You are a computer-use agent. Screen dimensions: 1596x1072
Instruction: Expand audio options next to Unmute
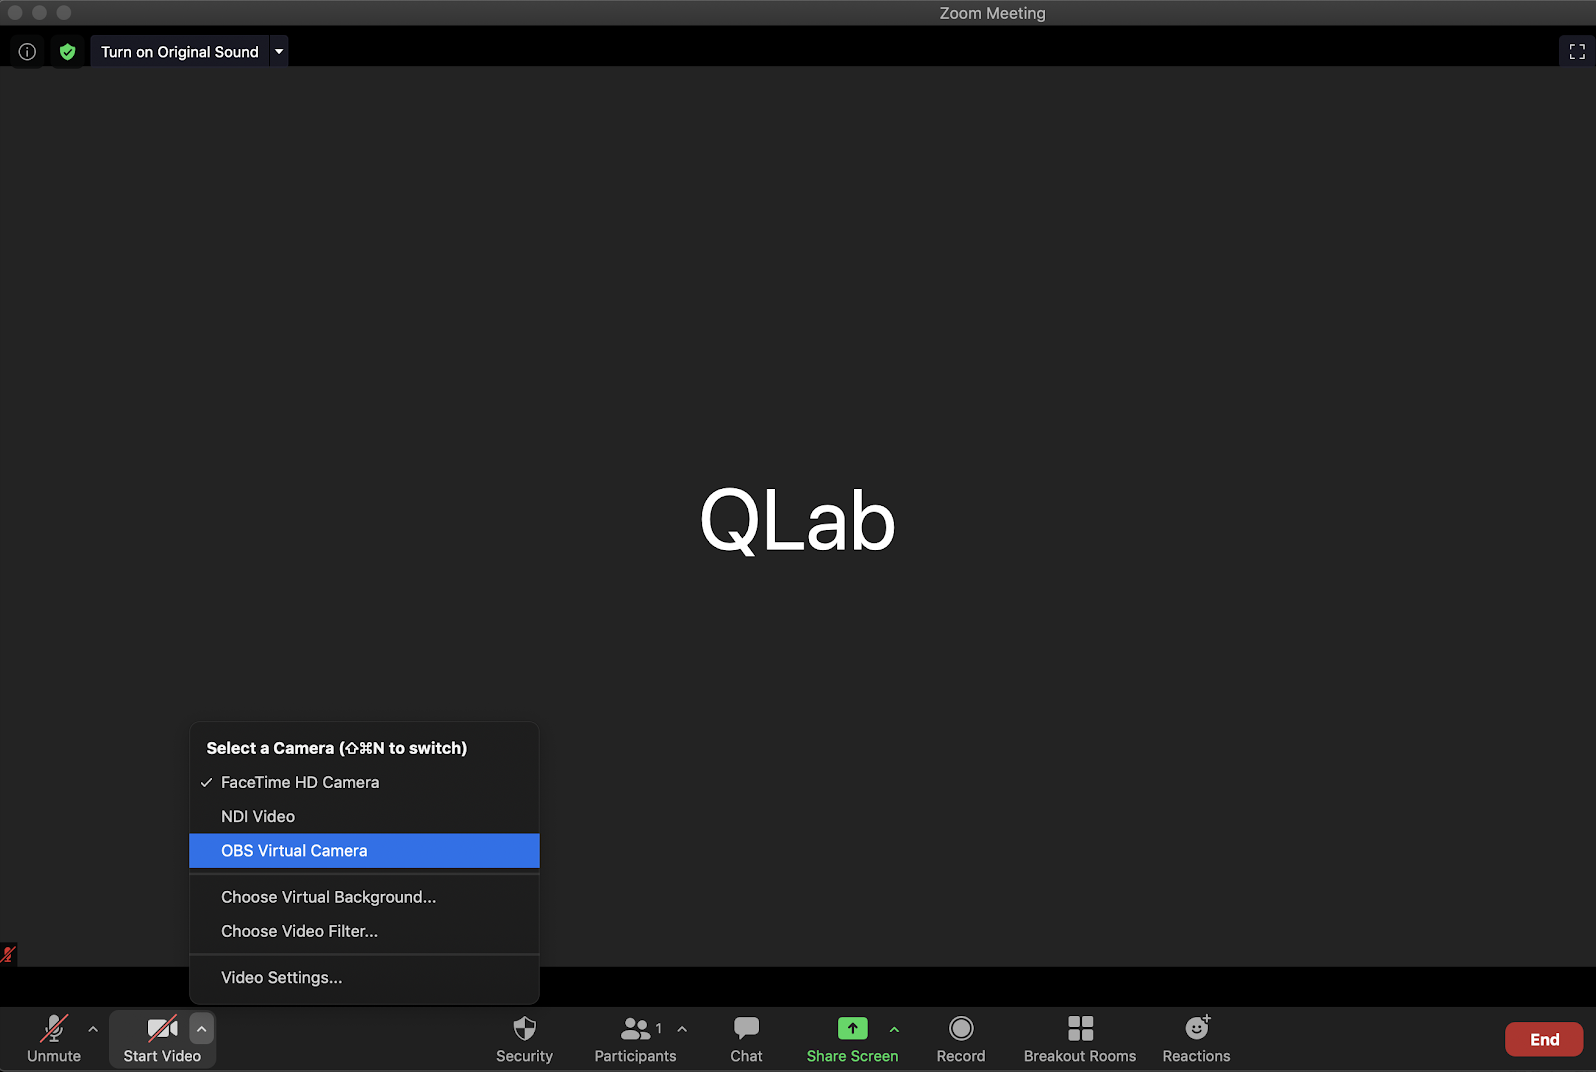coord(93,1029)
